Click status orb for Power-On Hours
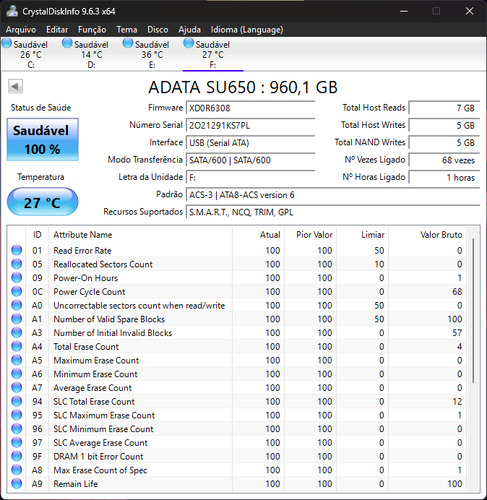The width and height of the screenshot is (487, 500). click(x=17, y=278)
